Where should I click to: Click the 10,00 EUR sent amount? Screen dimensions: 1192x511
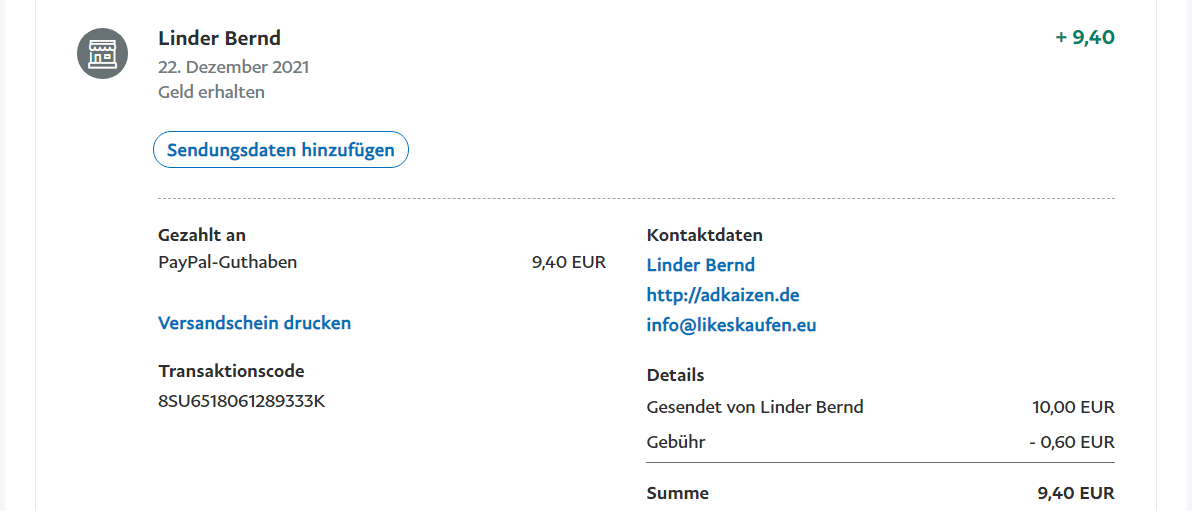(x=1073, y=407)
